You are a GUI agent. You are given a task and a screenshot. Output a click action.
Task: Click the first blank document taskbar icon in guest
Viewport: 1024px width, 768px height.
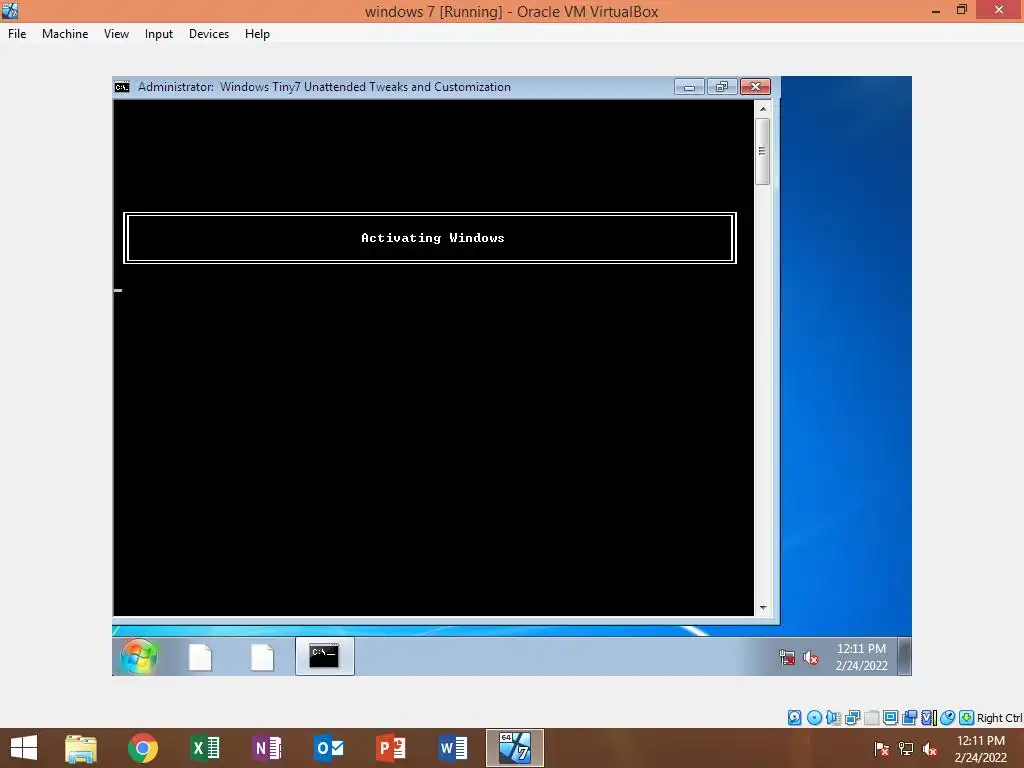[200, 657]
